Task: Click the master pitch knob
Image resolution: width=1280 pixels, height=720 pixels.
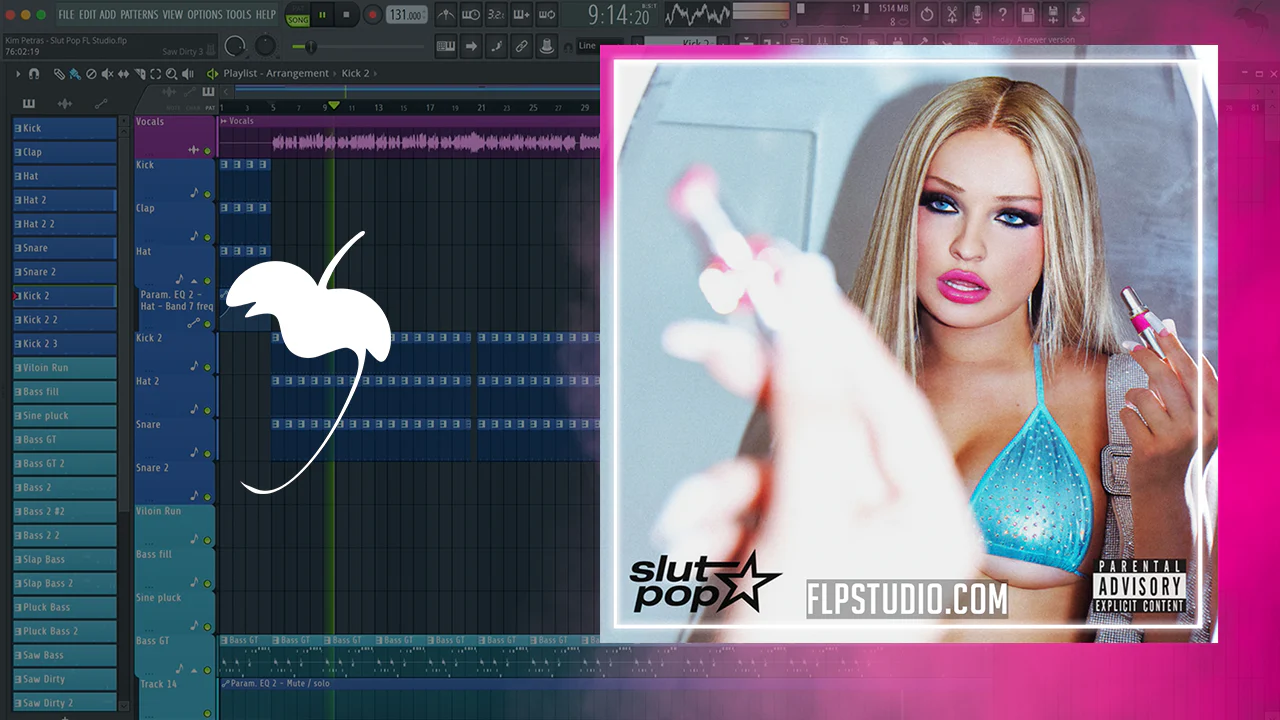Action: coord(266,46)
